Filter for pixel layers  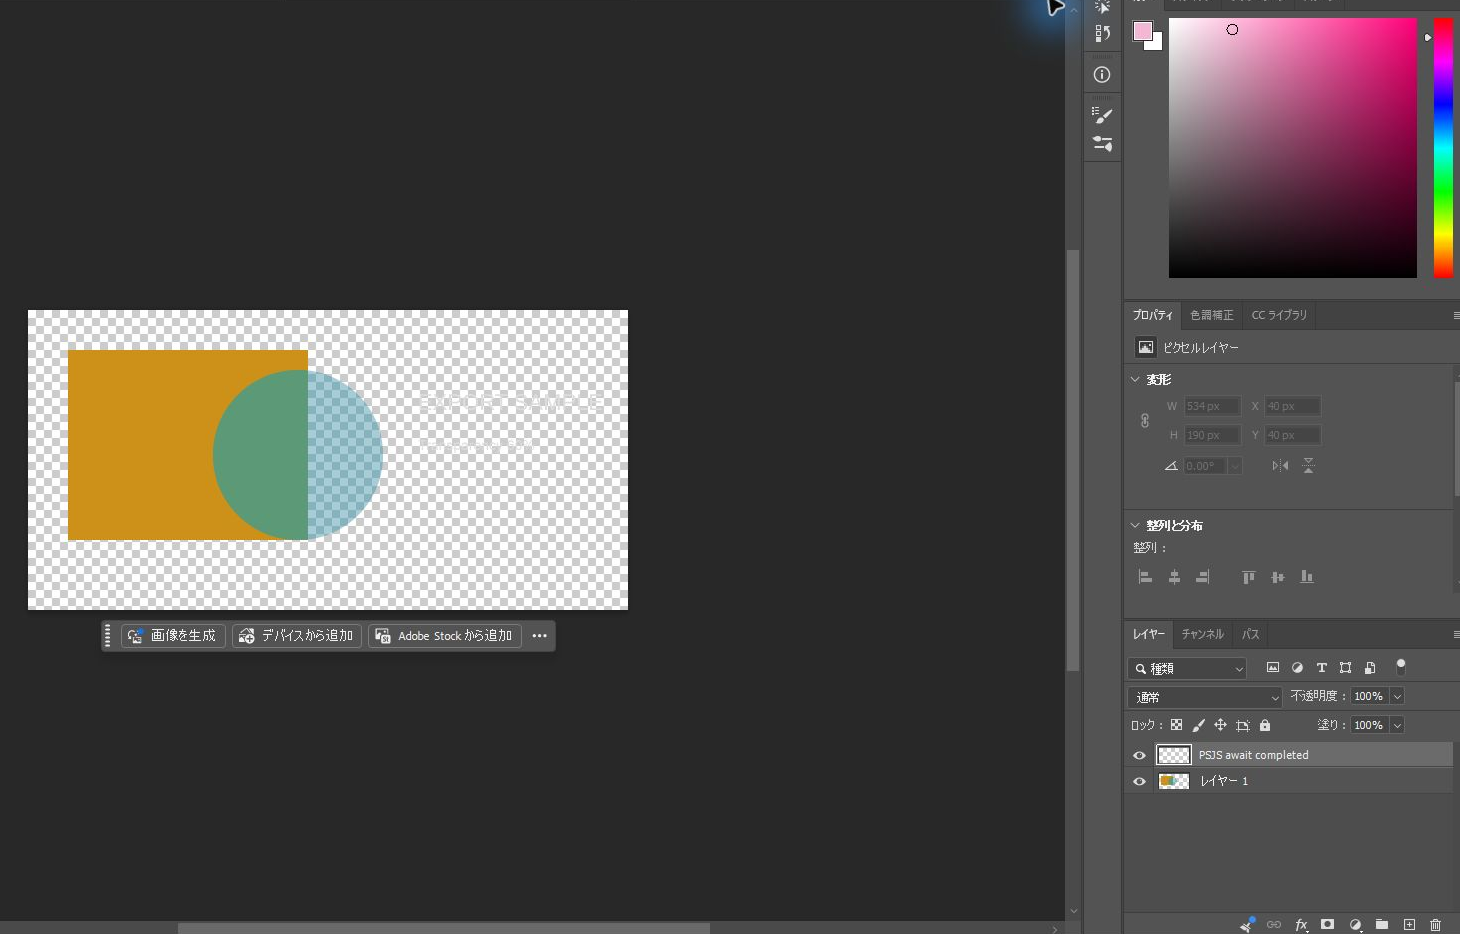(1273, 667)
